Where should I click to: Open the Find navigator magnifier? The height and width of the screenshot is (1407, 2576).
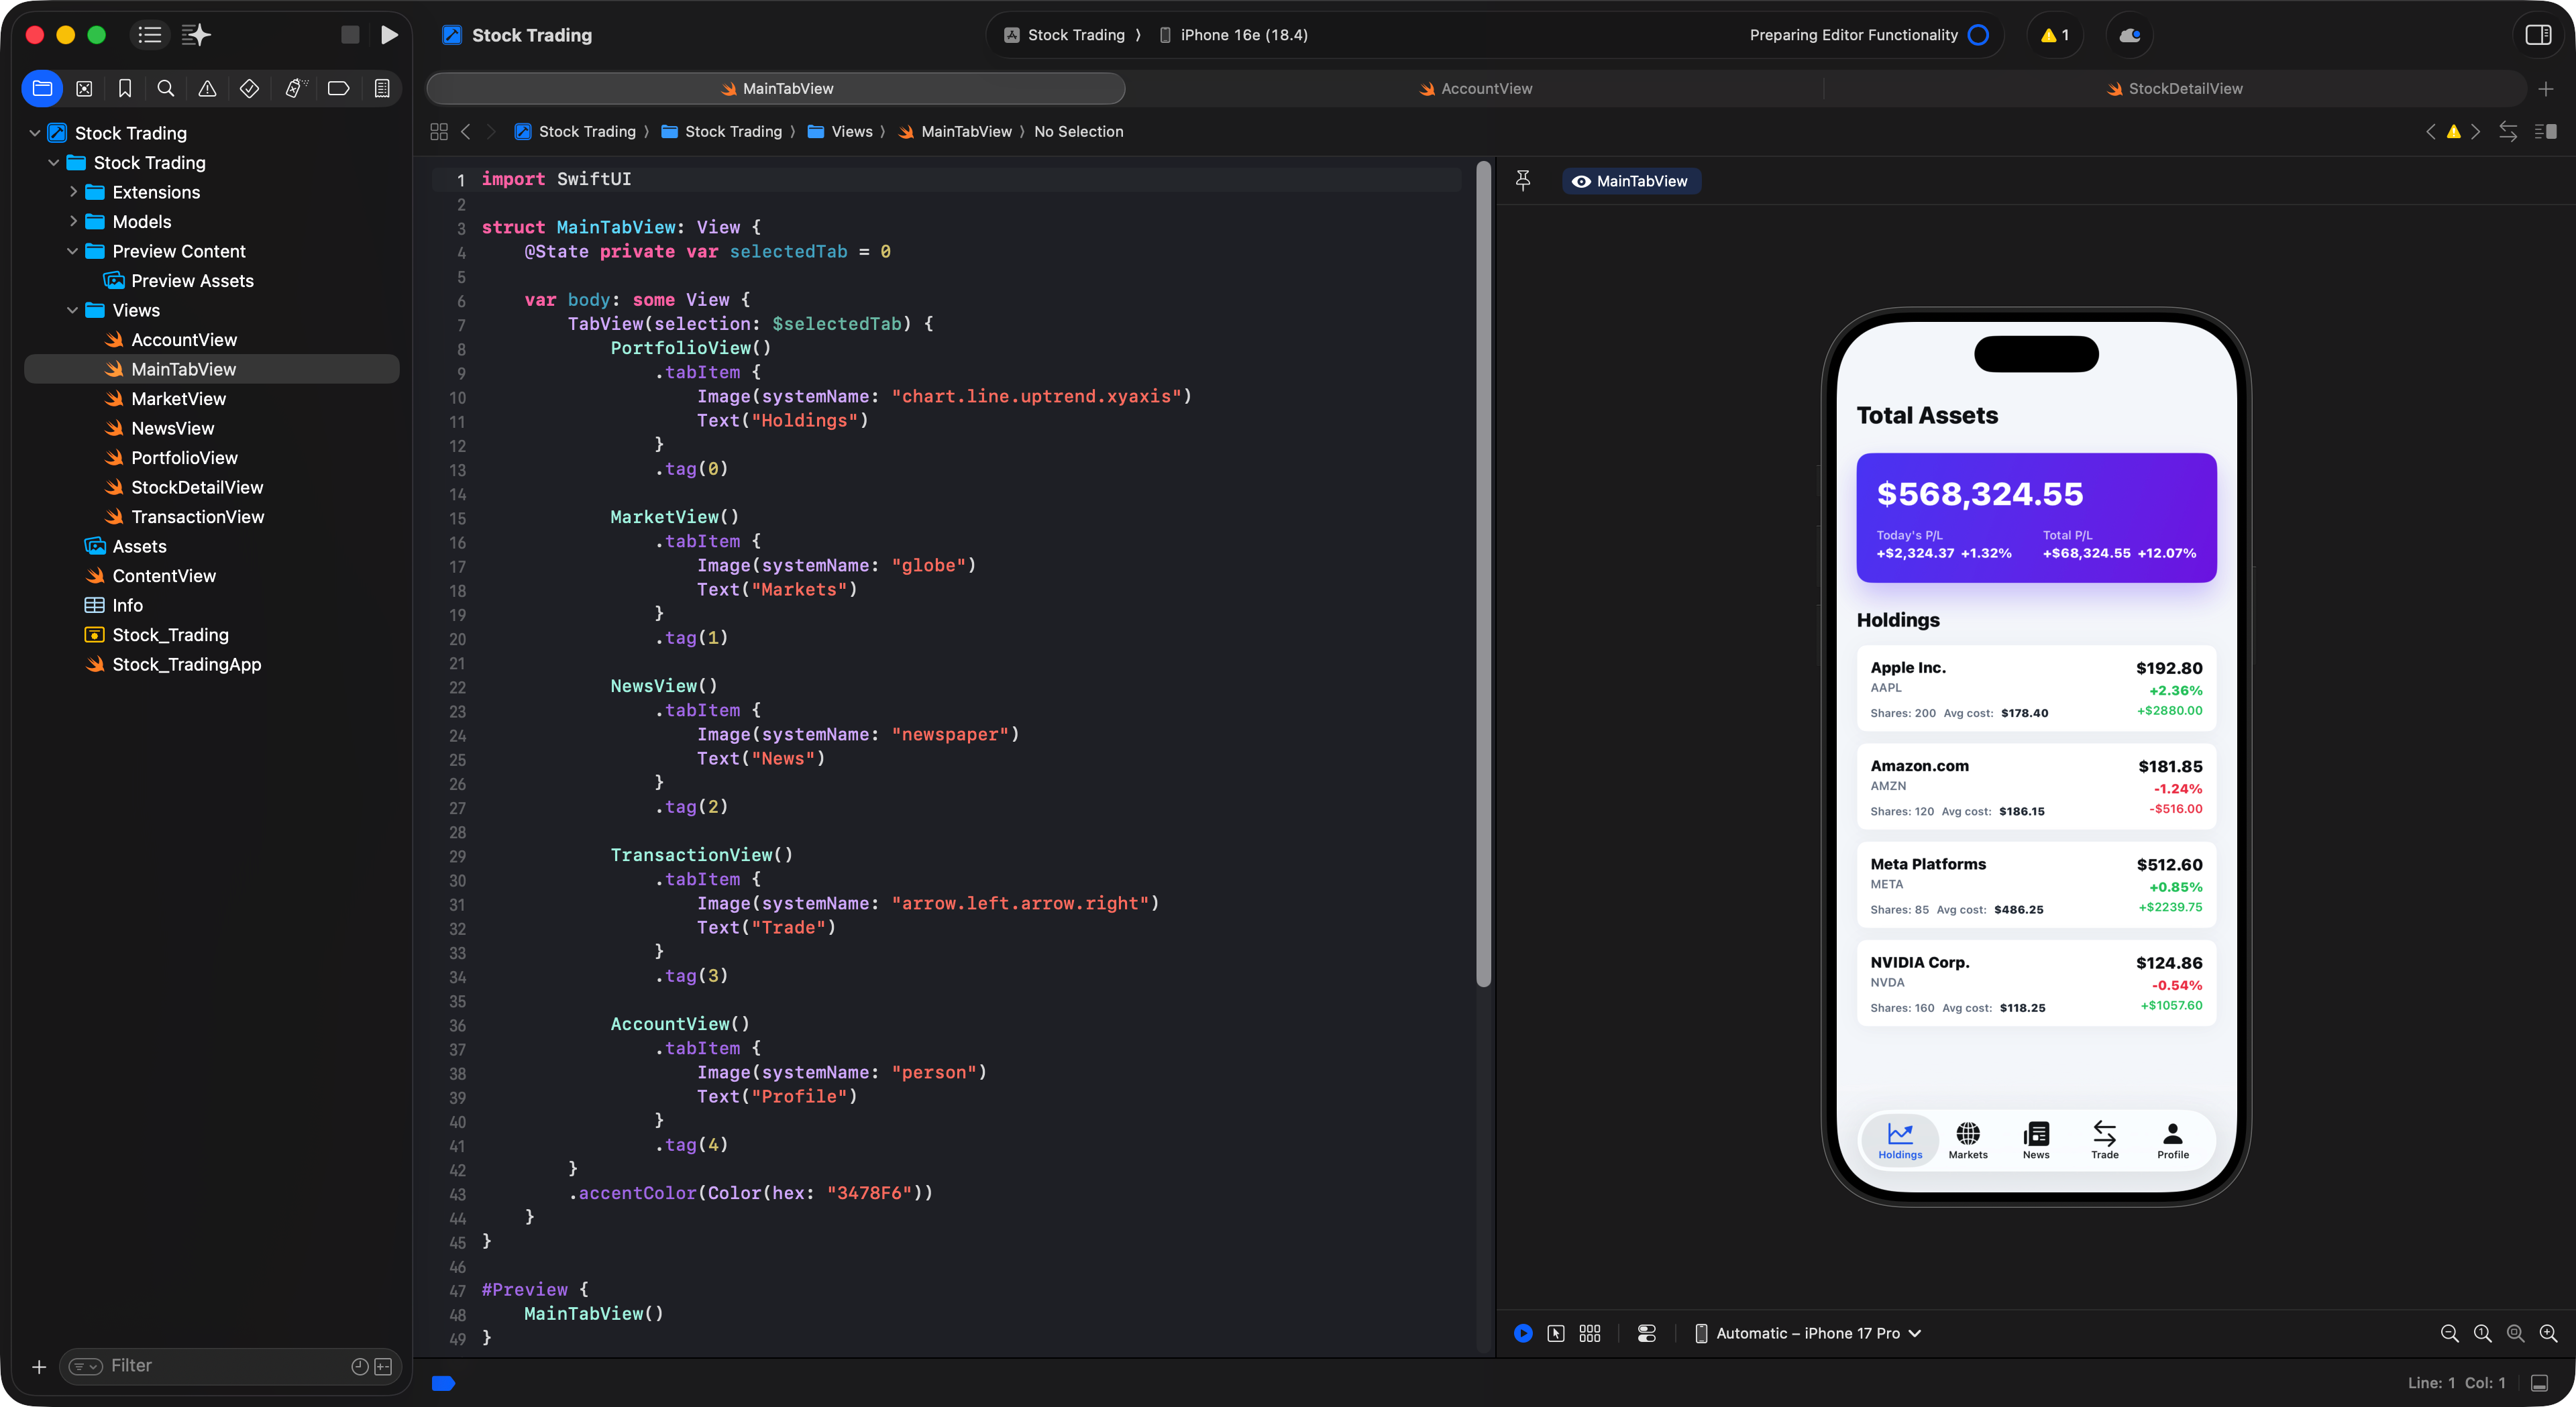pos(166,89)
